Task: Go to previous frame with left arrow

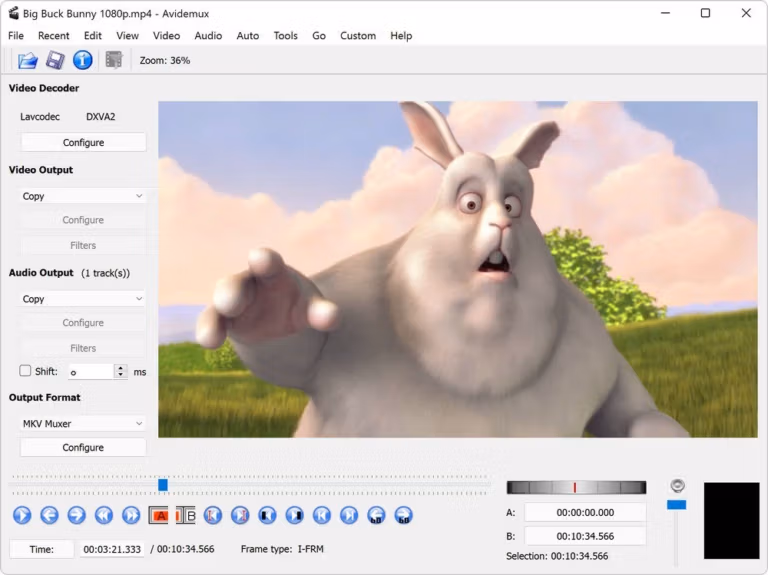Action: click(x=49, y=515)
